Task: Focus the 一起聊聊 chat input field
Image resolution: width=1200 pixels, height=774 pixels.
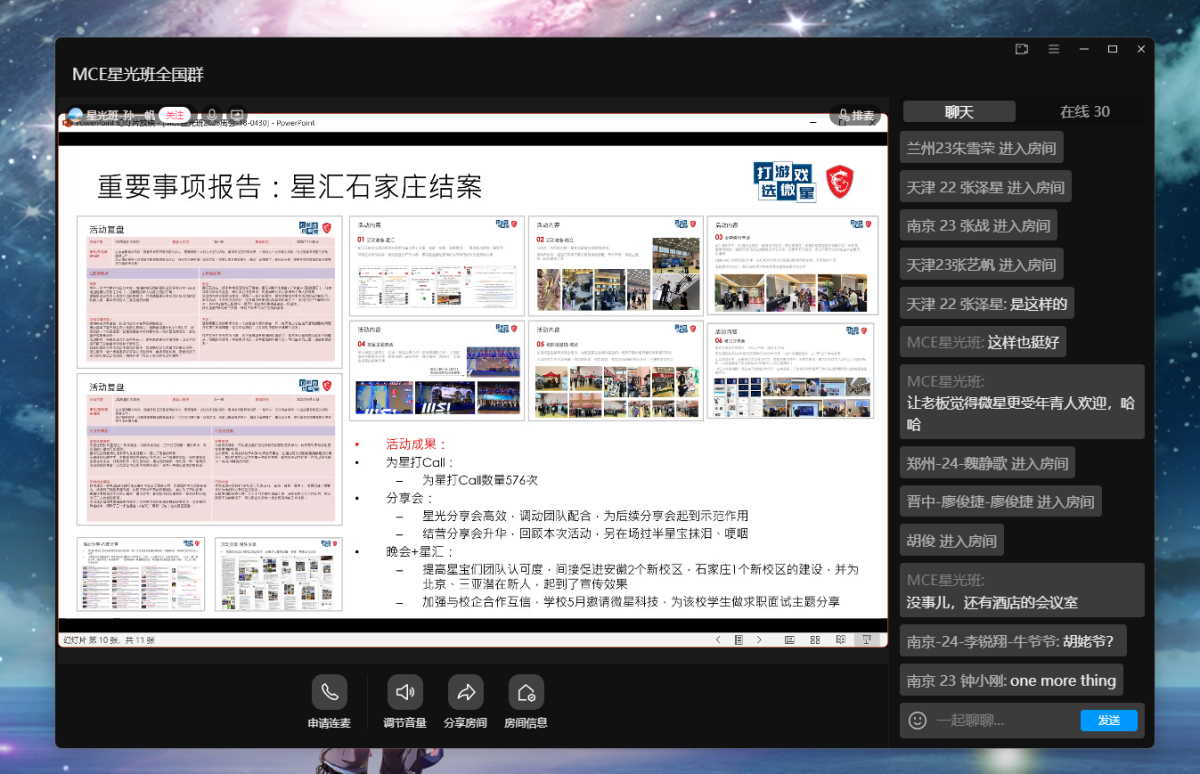Action: pos(1005,720)
